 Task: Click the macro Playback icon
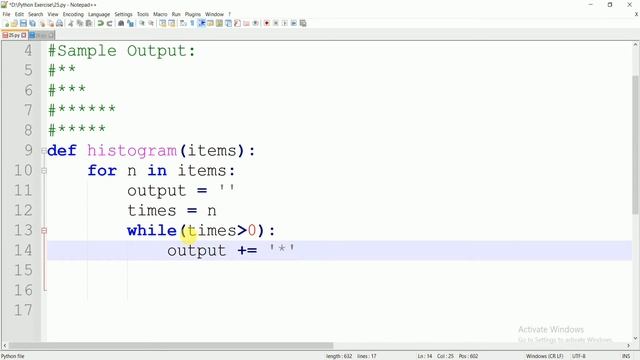[x=284, y=23]
